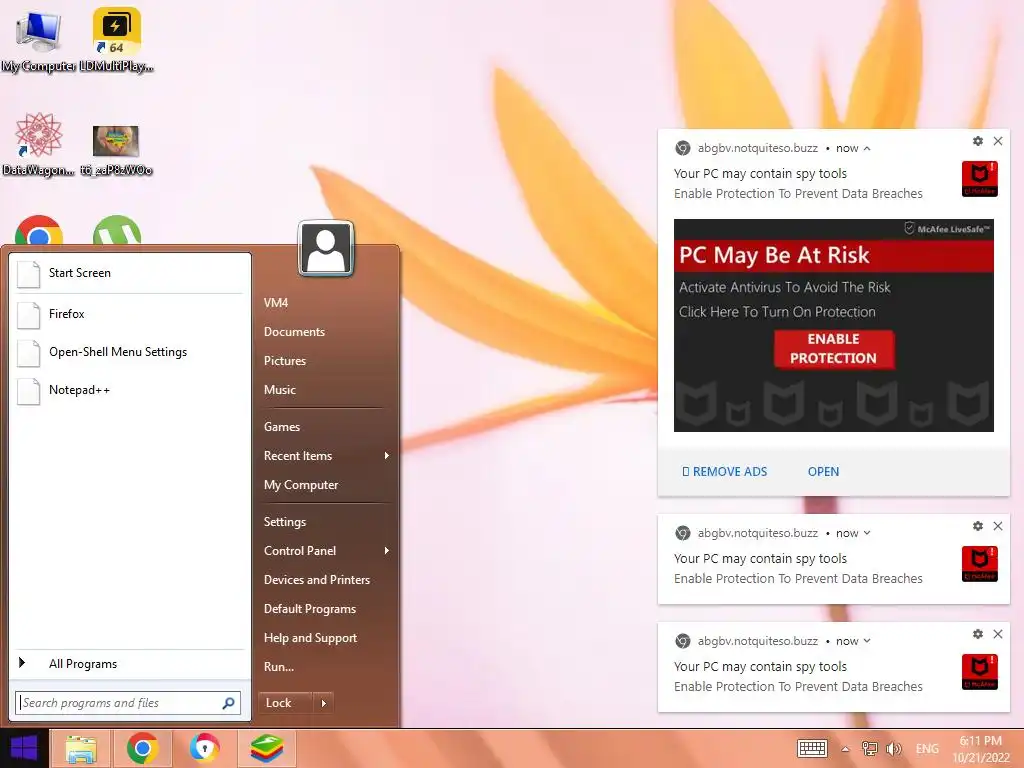
Task: Click the Lock button
Action: (285, 703)
